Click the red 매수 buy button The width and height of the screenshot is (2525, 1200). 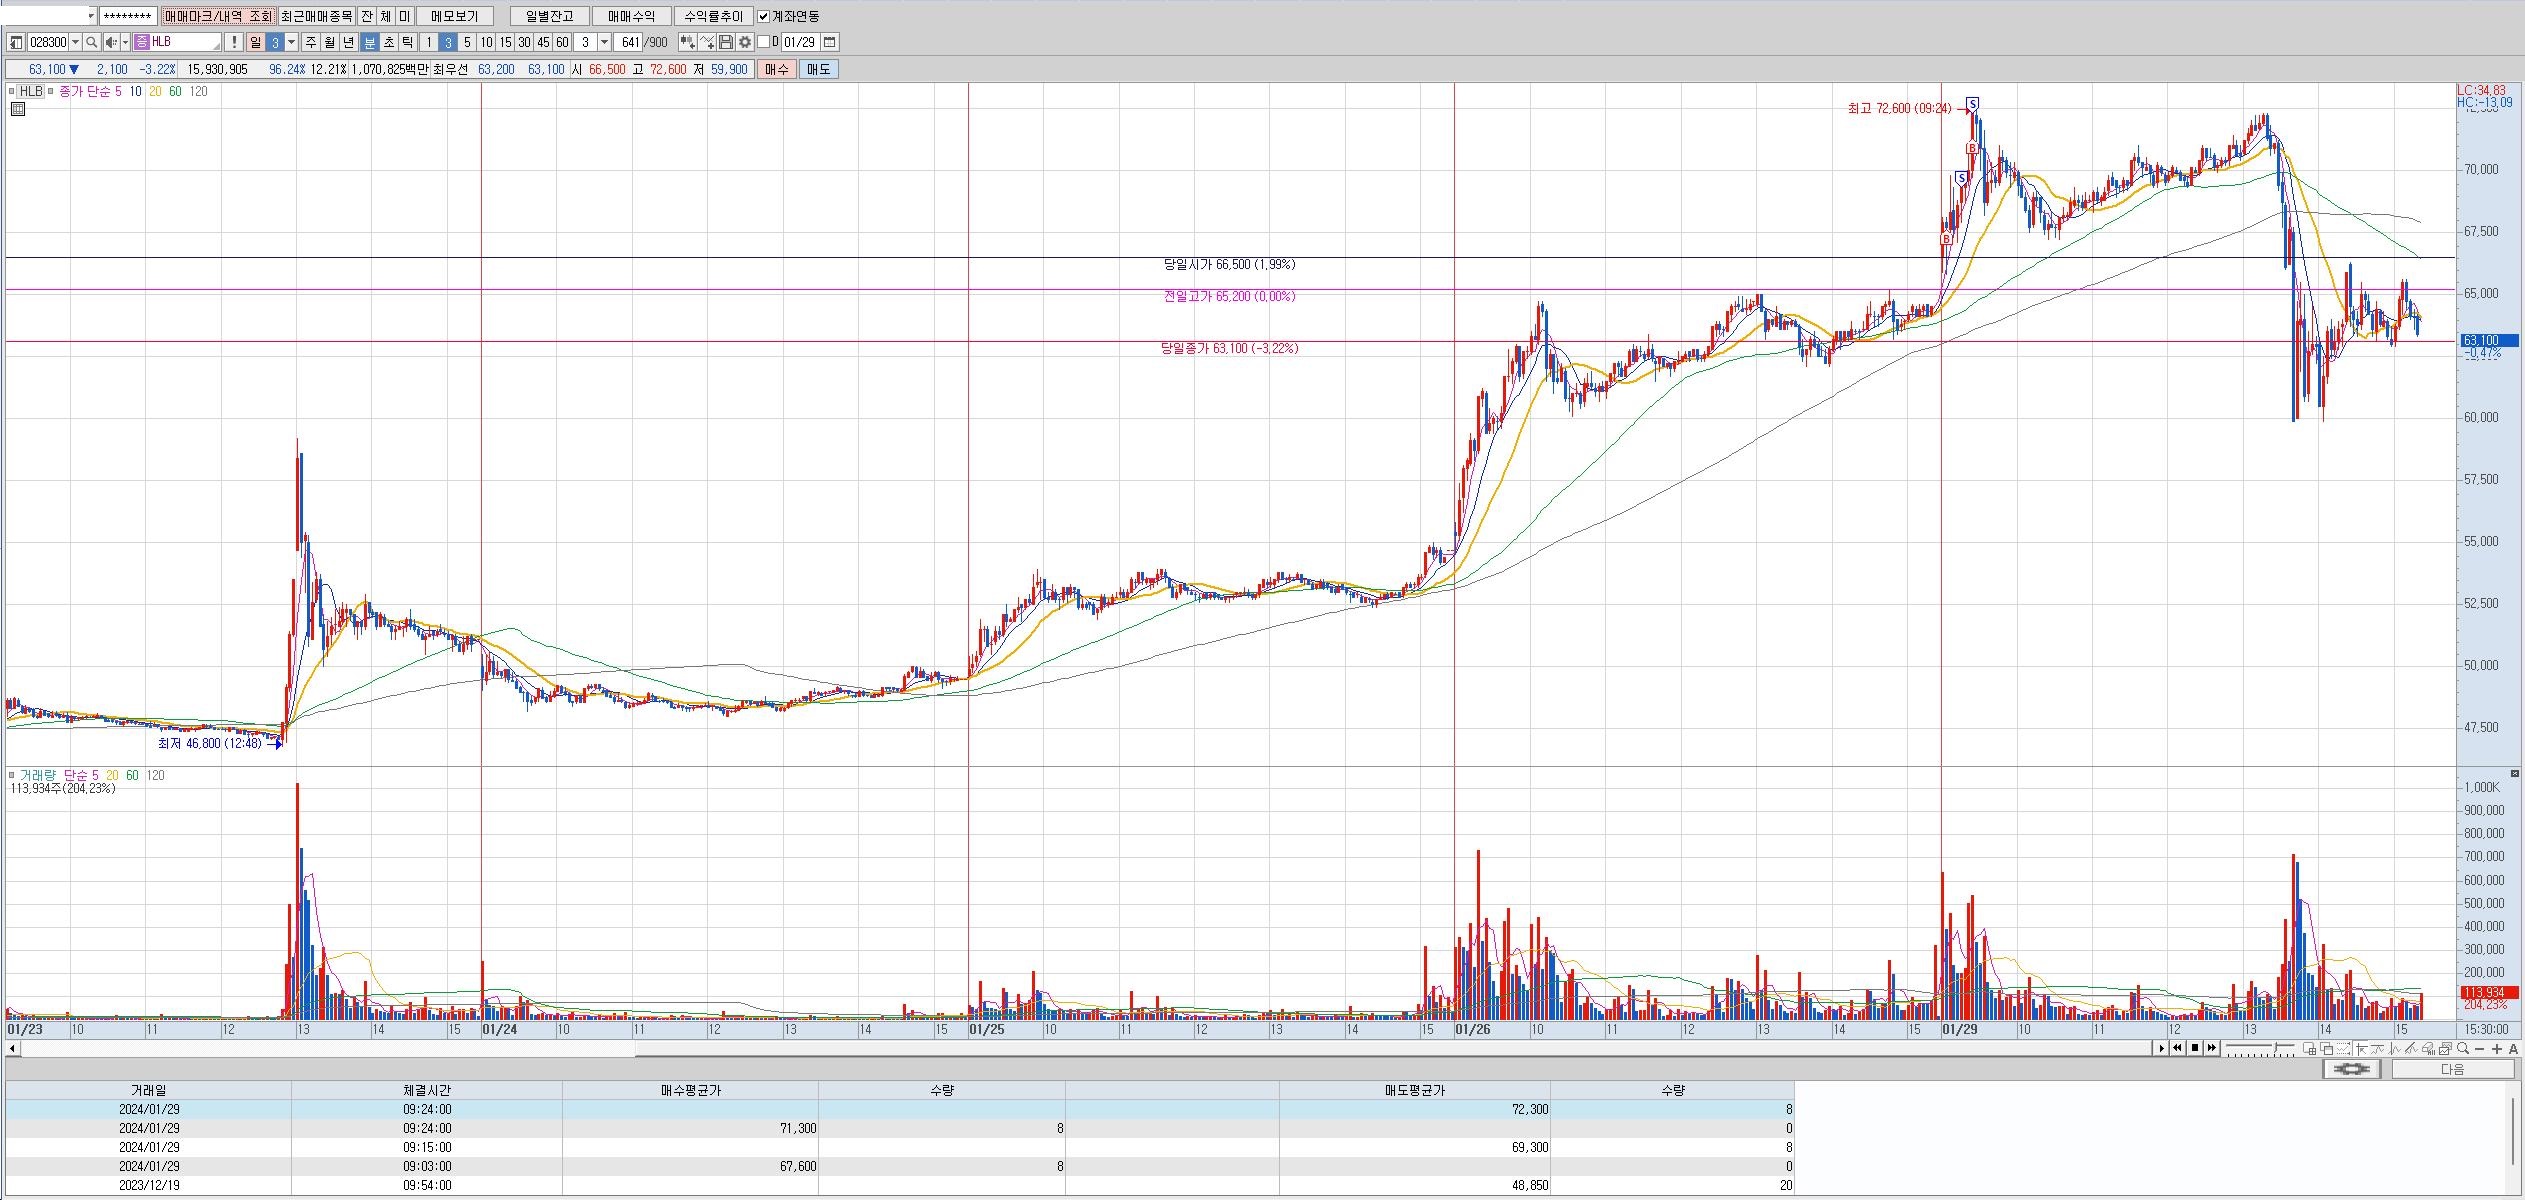pyautogui.click(x=777, y=69)
